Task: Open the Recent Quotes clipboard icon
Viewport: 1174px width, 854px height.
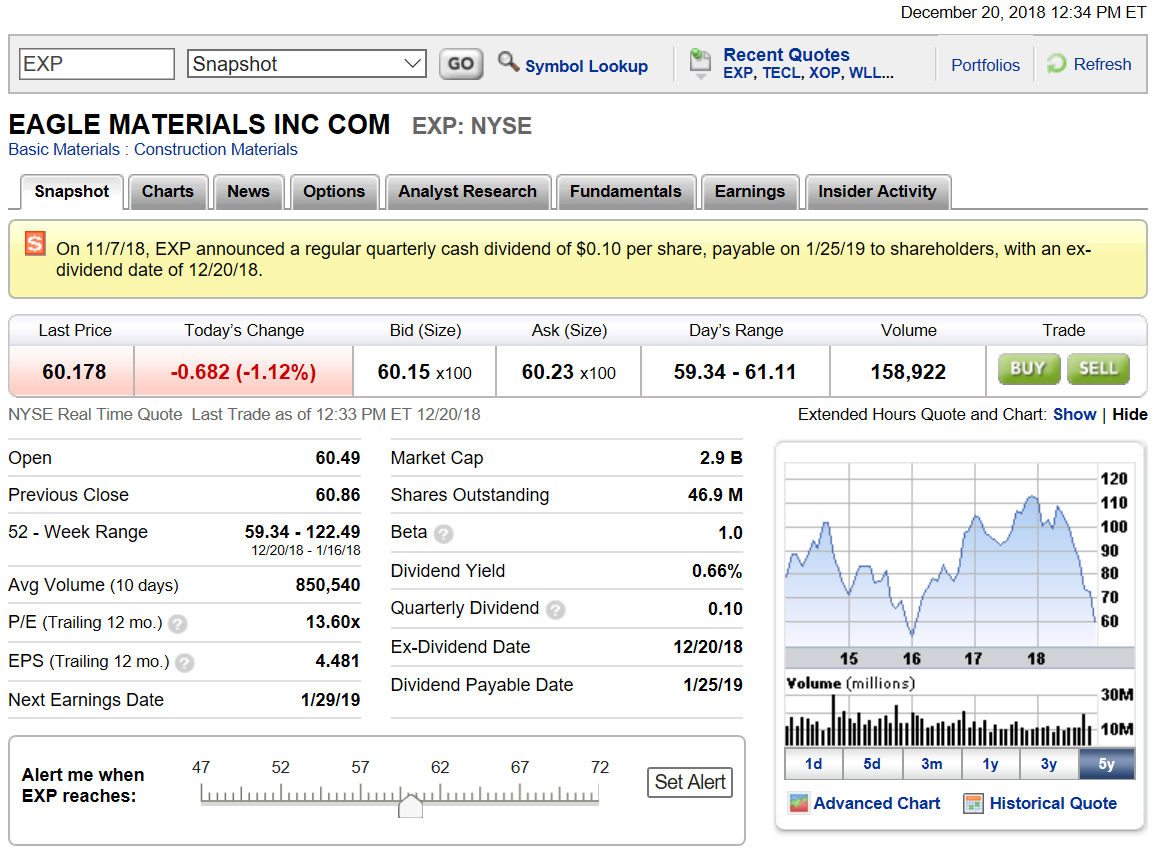Action: (700, 60)
